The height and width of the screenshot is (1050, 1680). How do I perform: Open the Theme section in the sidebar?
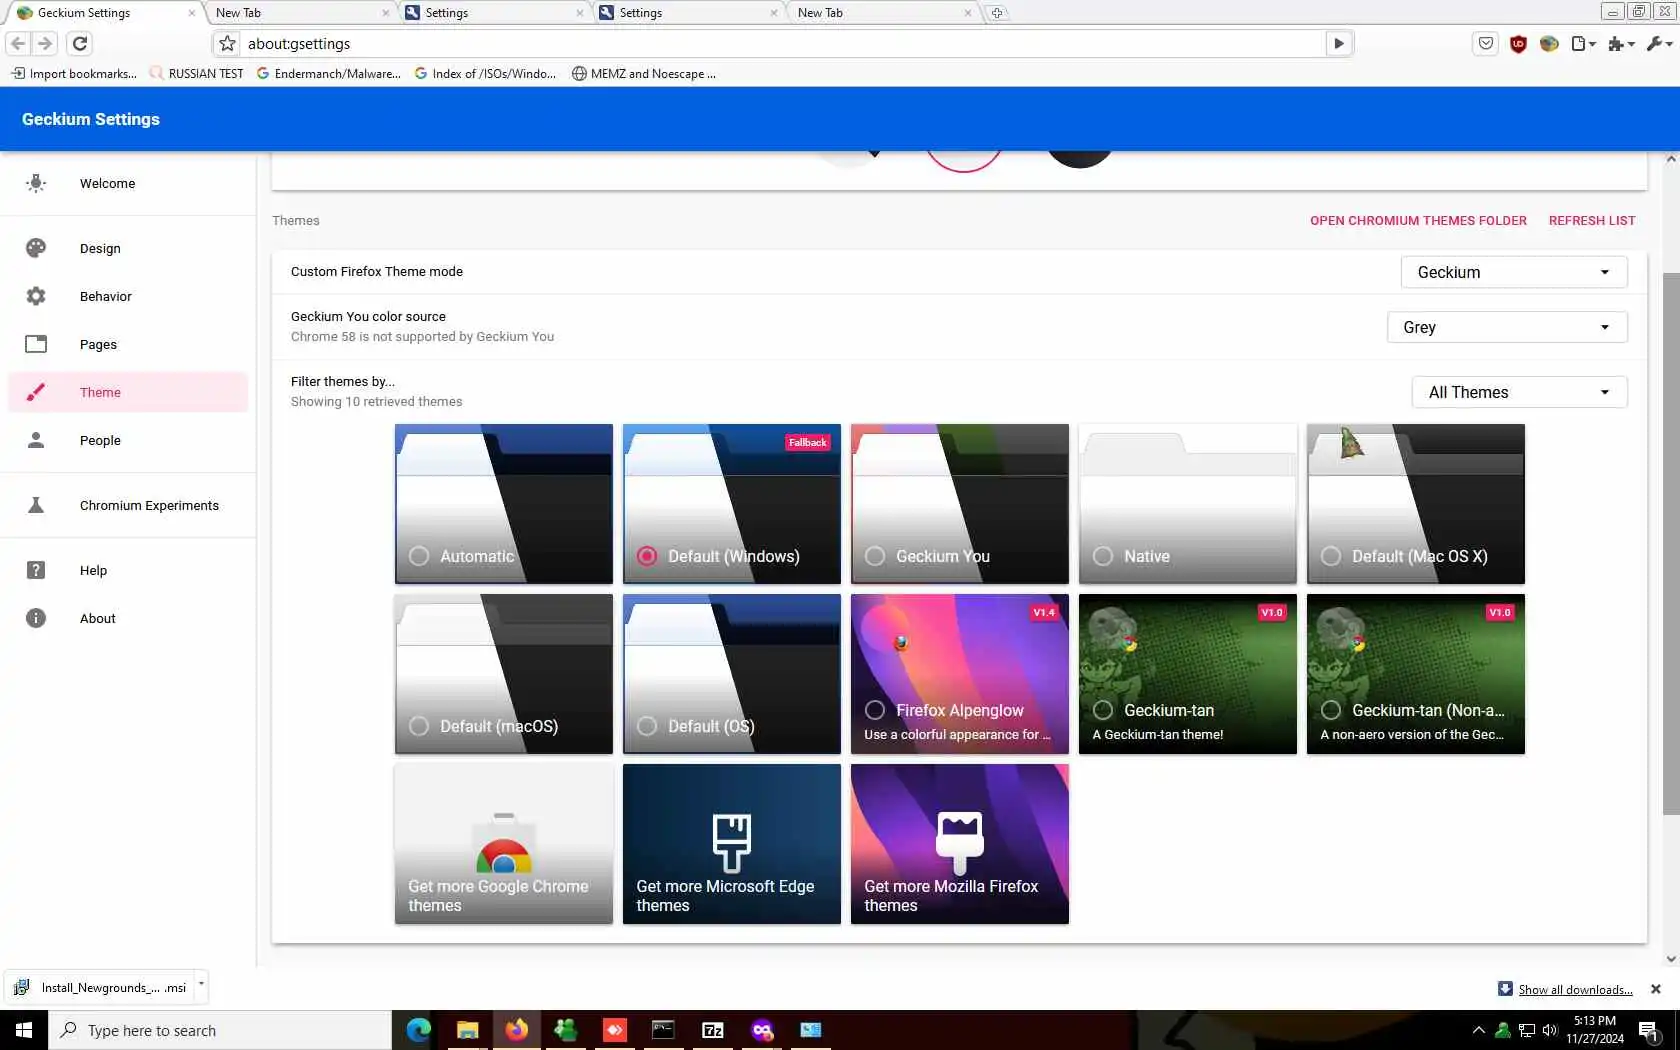click(x=128, y=392)
